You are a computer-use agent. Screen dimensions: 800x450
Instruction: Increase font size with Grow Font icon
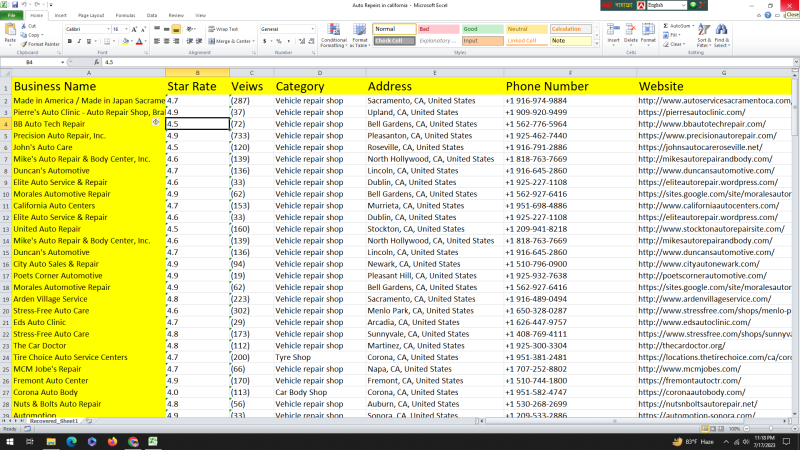click(135, 29)
